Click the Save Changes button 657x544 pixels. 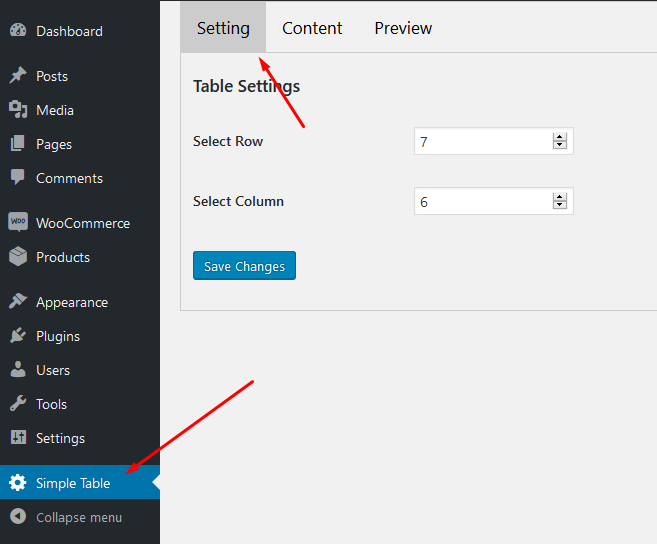tap(244, 265)
